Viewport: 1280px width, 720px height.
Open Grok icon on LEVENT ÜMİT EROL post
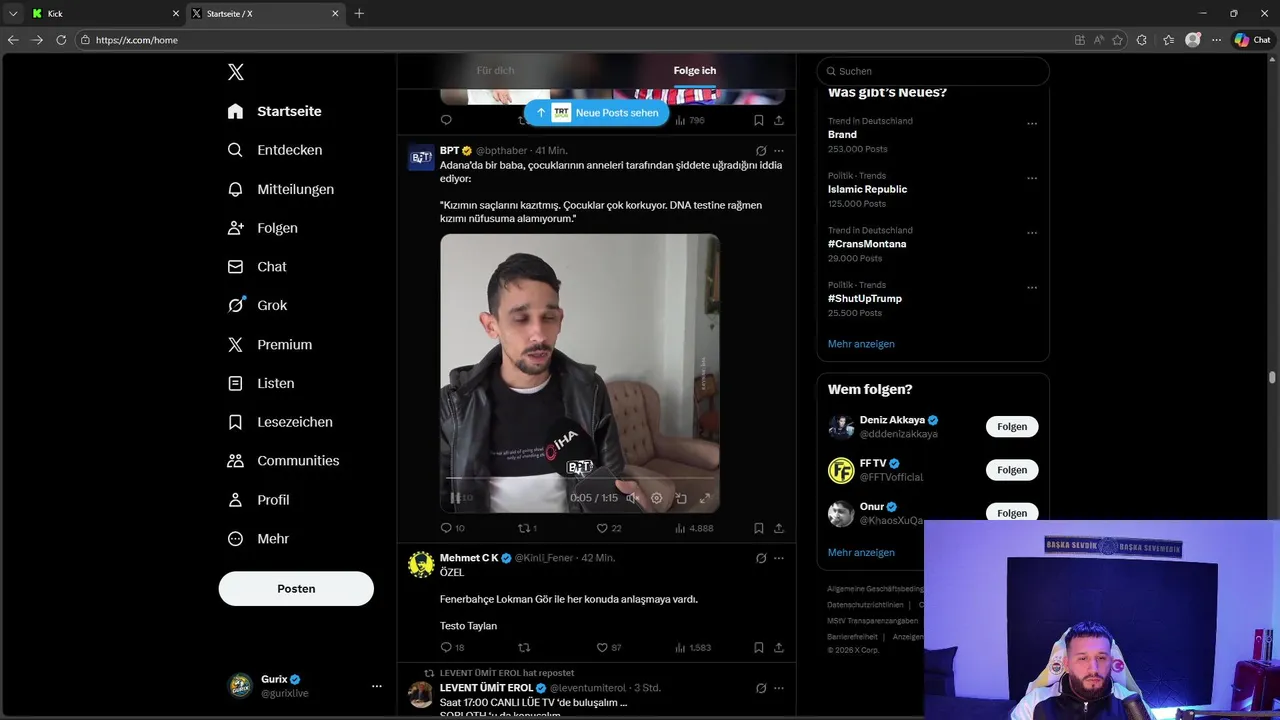click(761, 688)
